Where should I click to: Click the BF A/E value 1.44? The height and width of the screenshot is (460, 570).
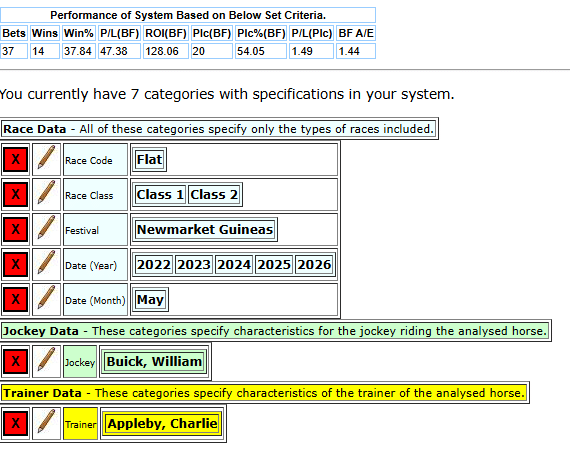coord(356,51)
